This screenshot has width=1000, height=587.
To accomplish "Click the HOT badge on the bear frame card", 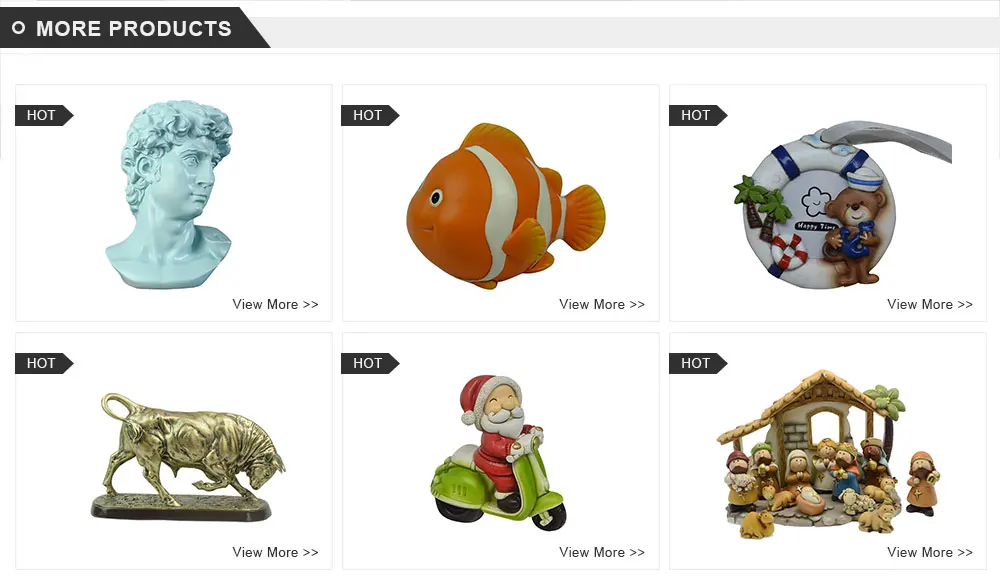I will [698, 115].
